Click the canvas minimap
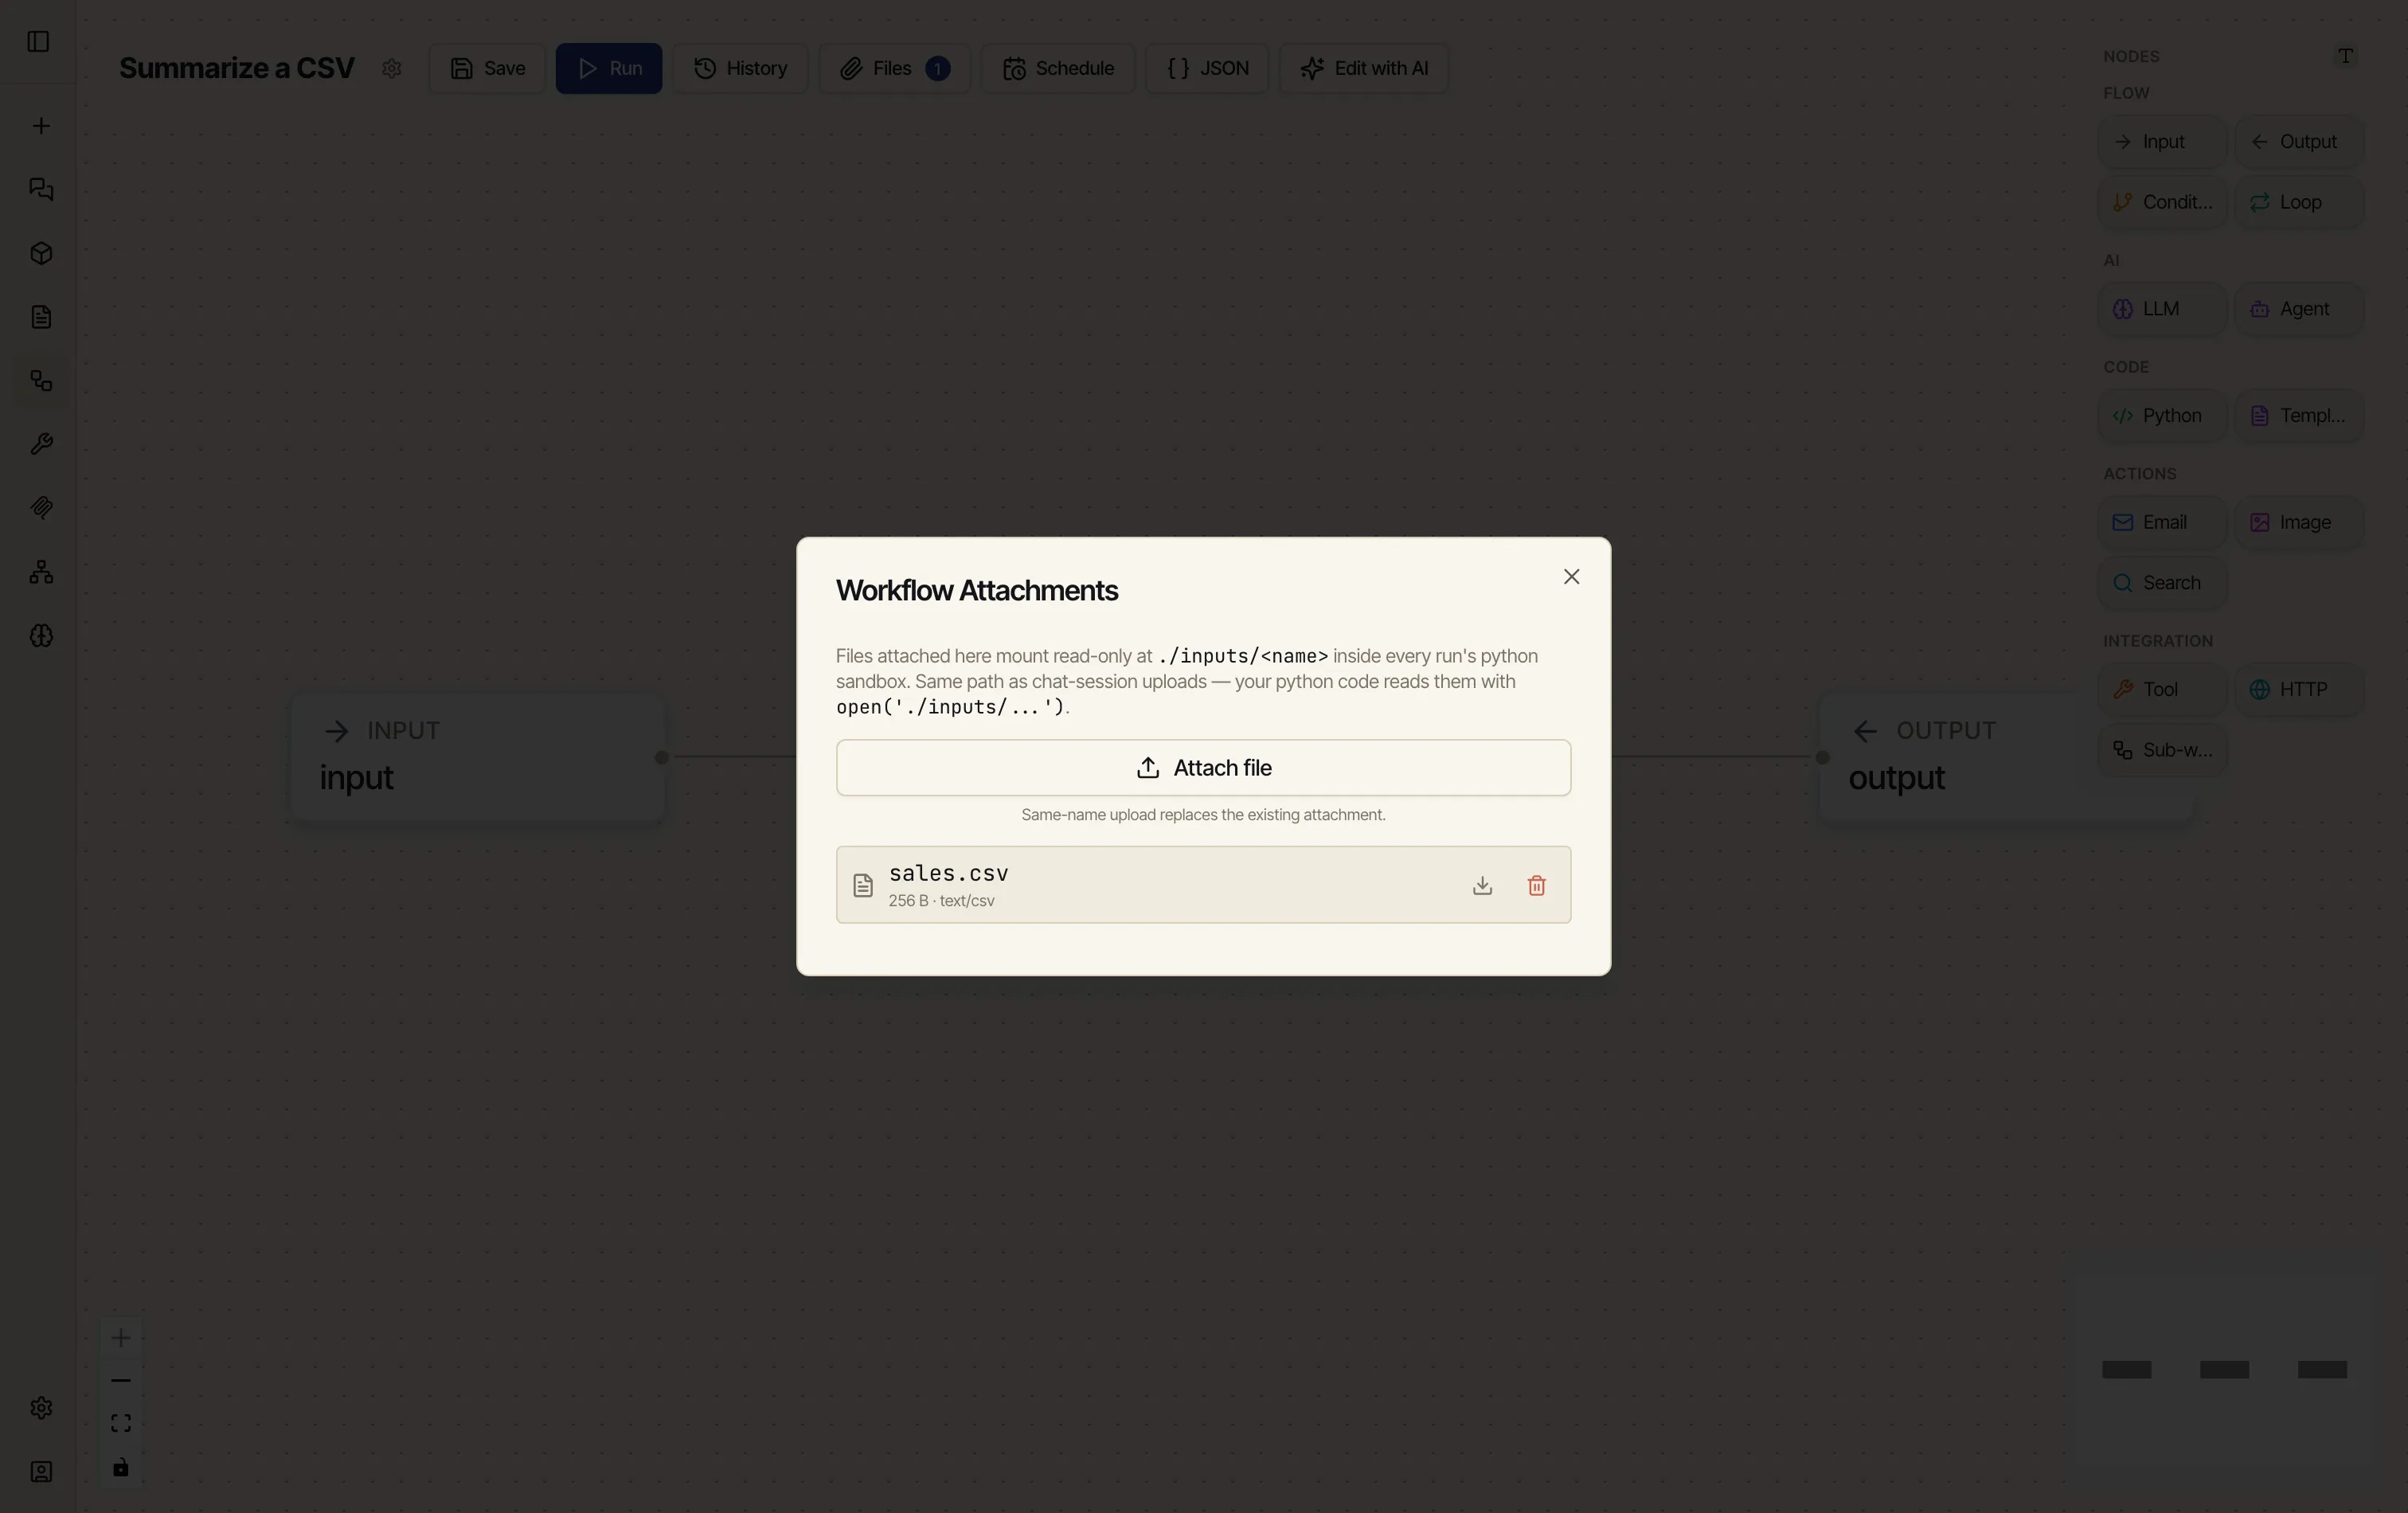Screen dimensions: 2408x1513 point(2224,1370)
